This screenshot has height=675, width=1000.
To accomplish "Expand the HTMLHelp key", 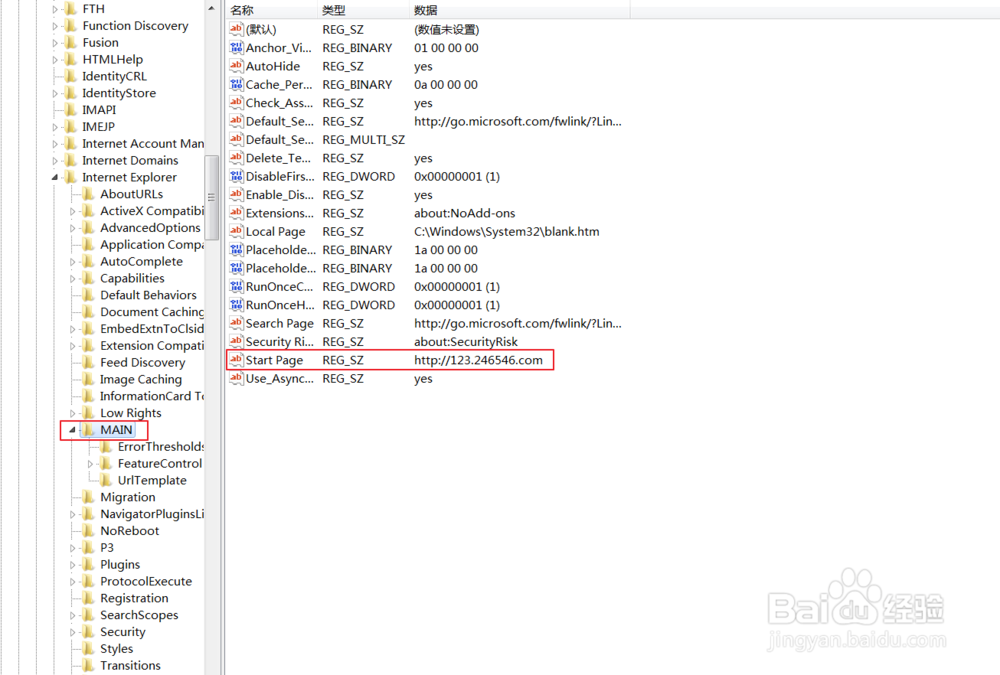I will 54,60.
